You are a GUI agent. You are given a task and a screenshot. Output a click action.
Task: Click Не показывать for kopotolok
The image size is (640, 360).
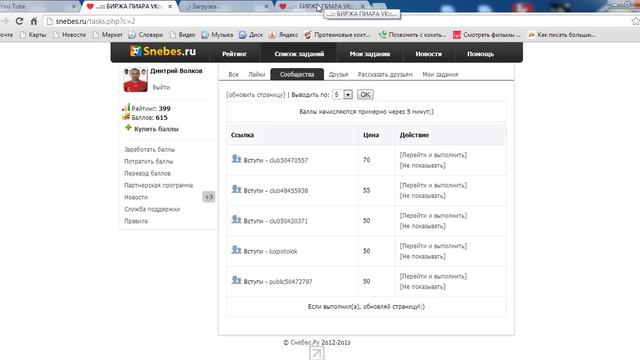pyautogui.click(x=422, y=256)
